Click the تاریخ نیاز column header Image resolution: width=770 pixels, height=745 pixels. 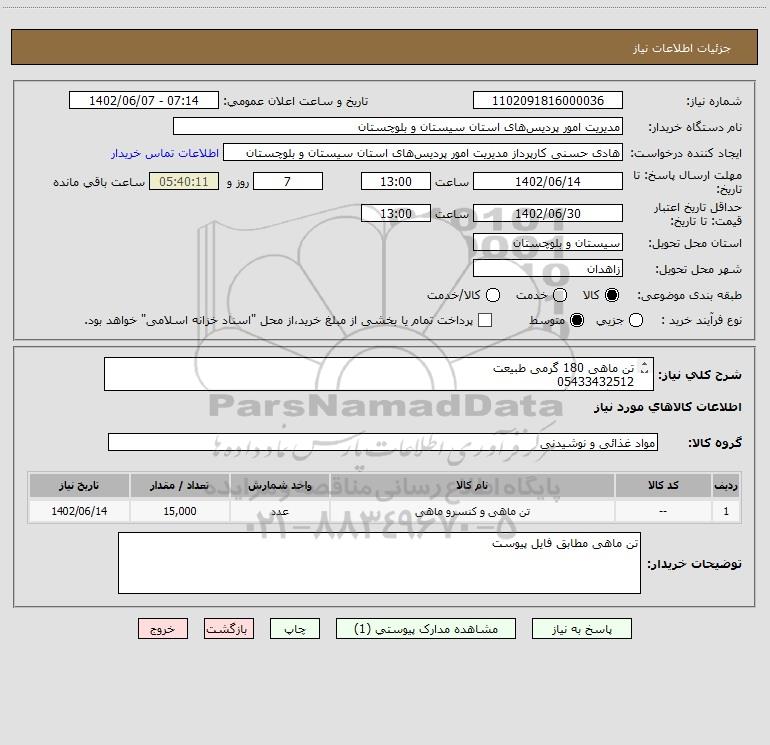tap(79, 486)
